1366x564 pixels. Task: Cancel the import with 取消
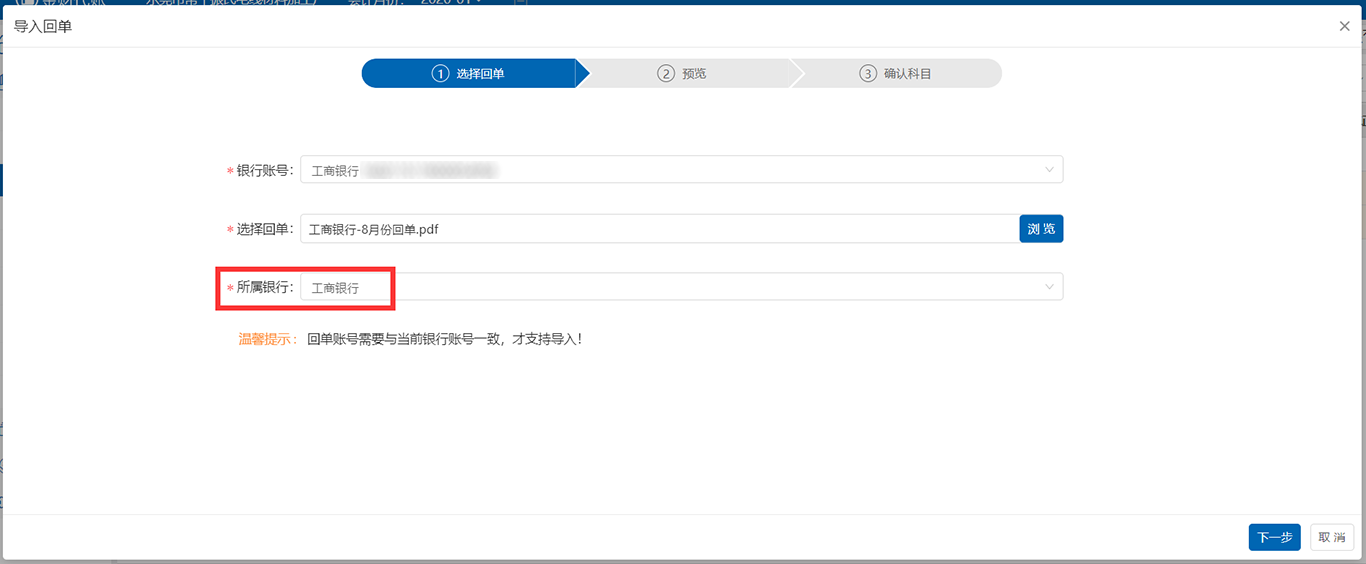point(1331,538)
